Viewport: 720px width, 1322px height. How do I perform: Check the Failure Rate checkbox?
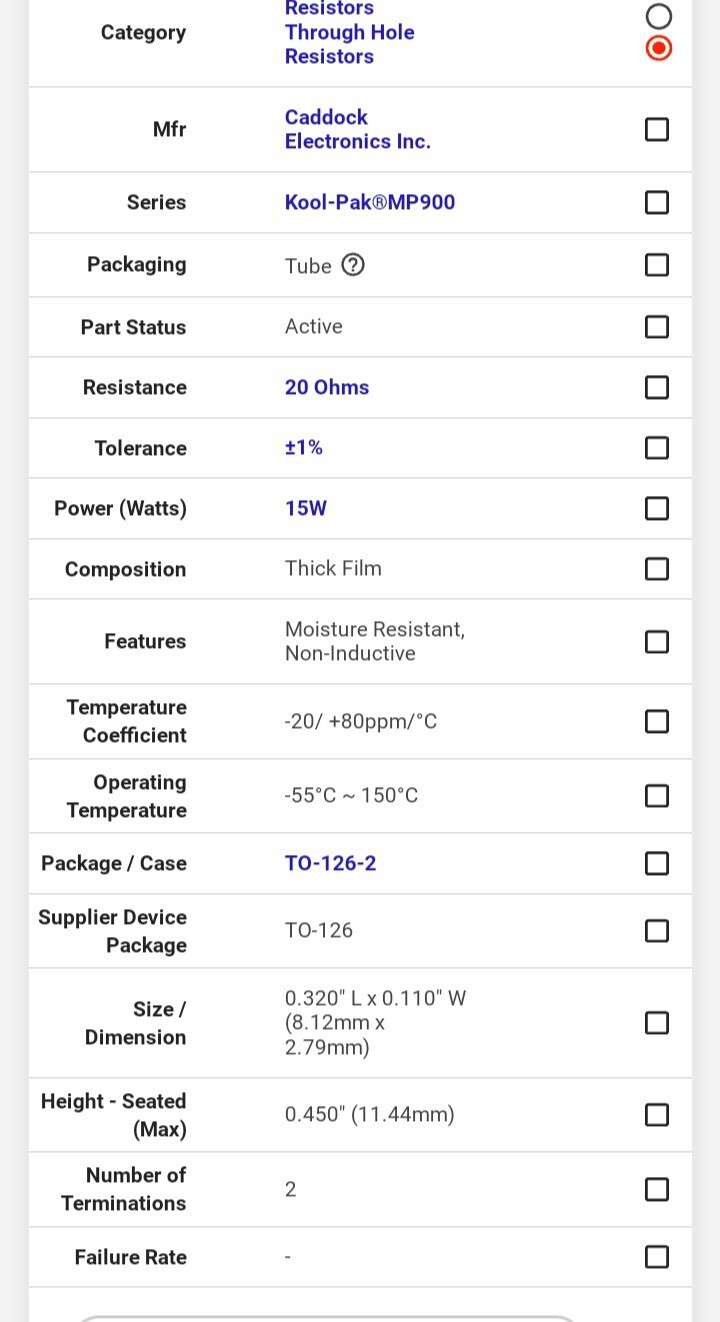[x=657, y=1257]
